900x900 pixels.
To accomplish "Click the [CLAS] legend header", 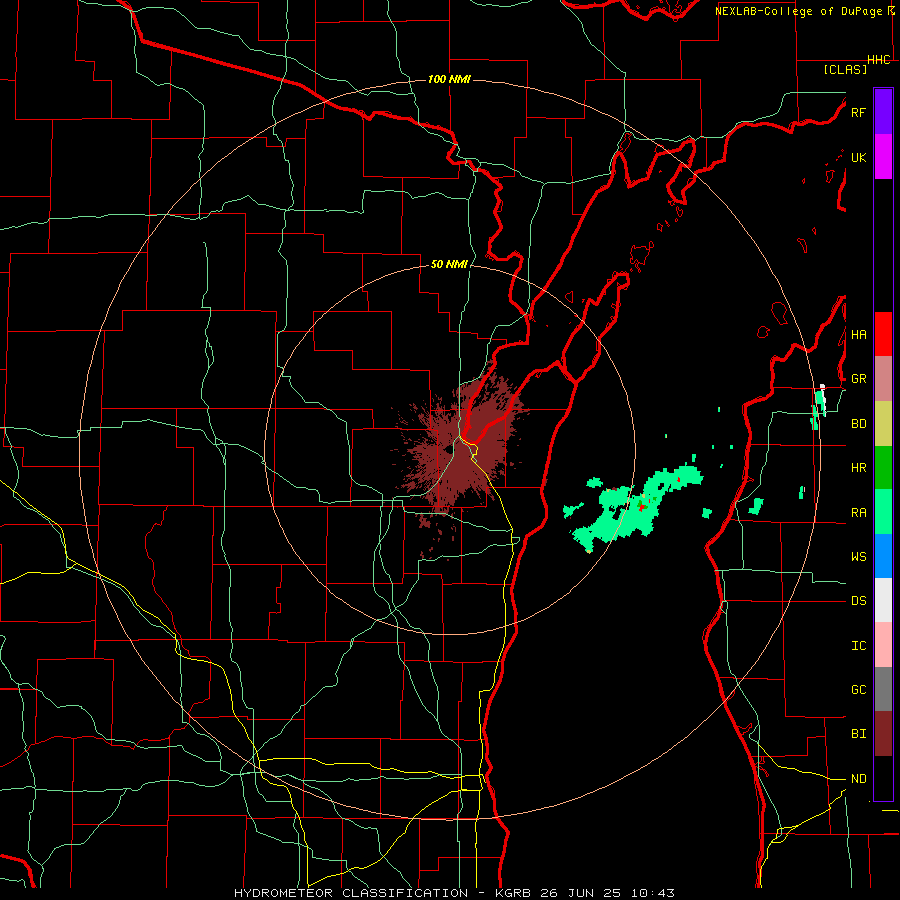I will [x=845, y=69].
